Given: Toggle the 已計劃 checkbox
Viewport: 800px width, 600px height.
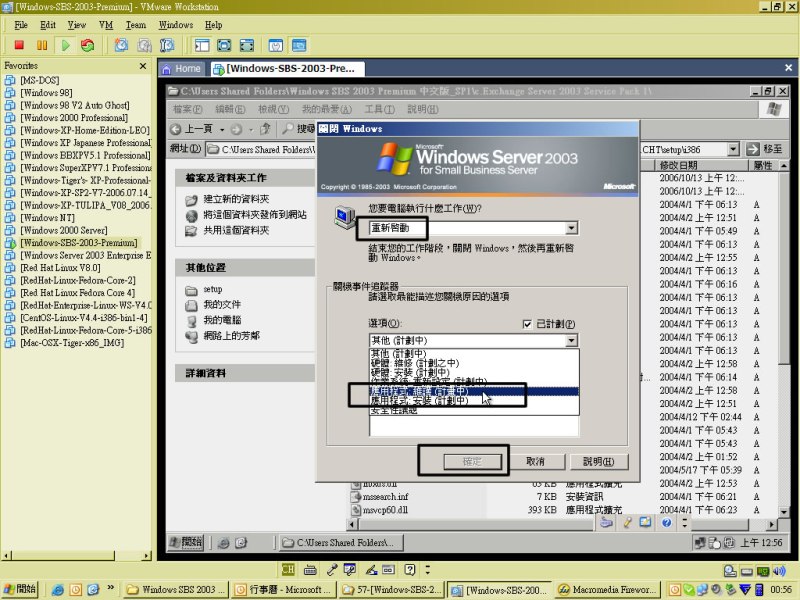Looking at the screenshot, I should [527, 324].
